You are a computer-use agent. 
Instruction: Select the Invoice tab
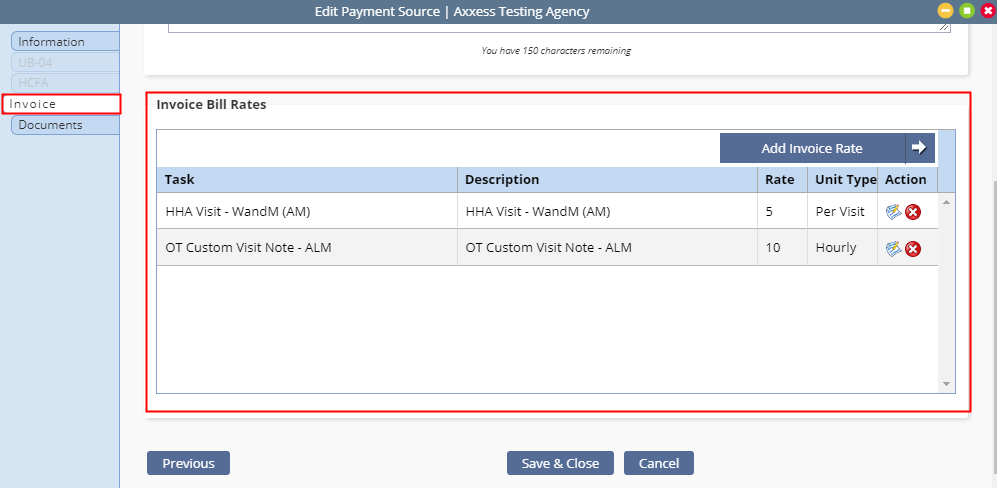pos(61,104)
